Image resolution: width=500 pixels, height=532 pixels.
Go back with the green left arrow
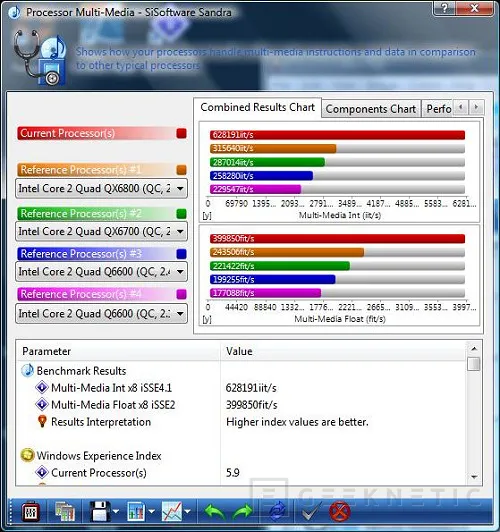pyautogui.click(x=215, y=512)
